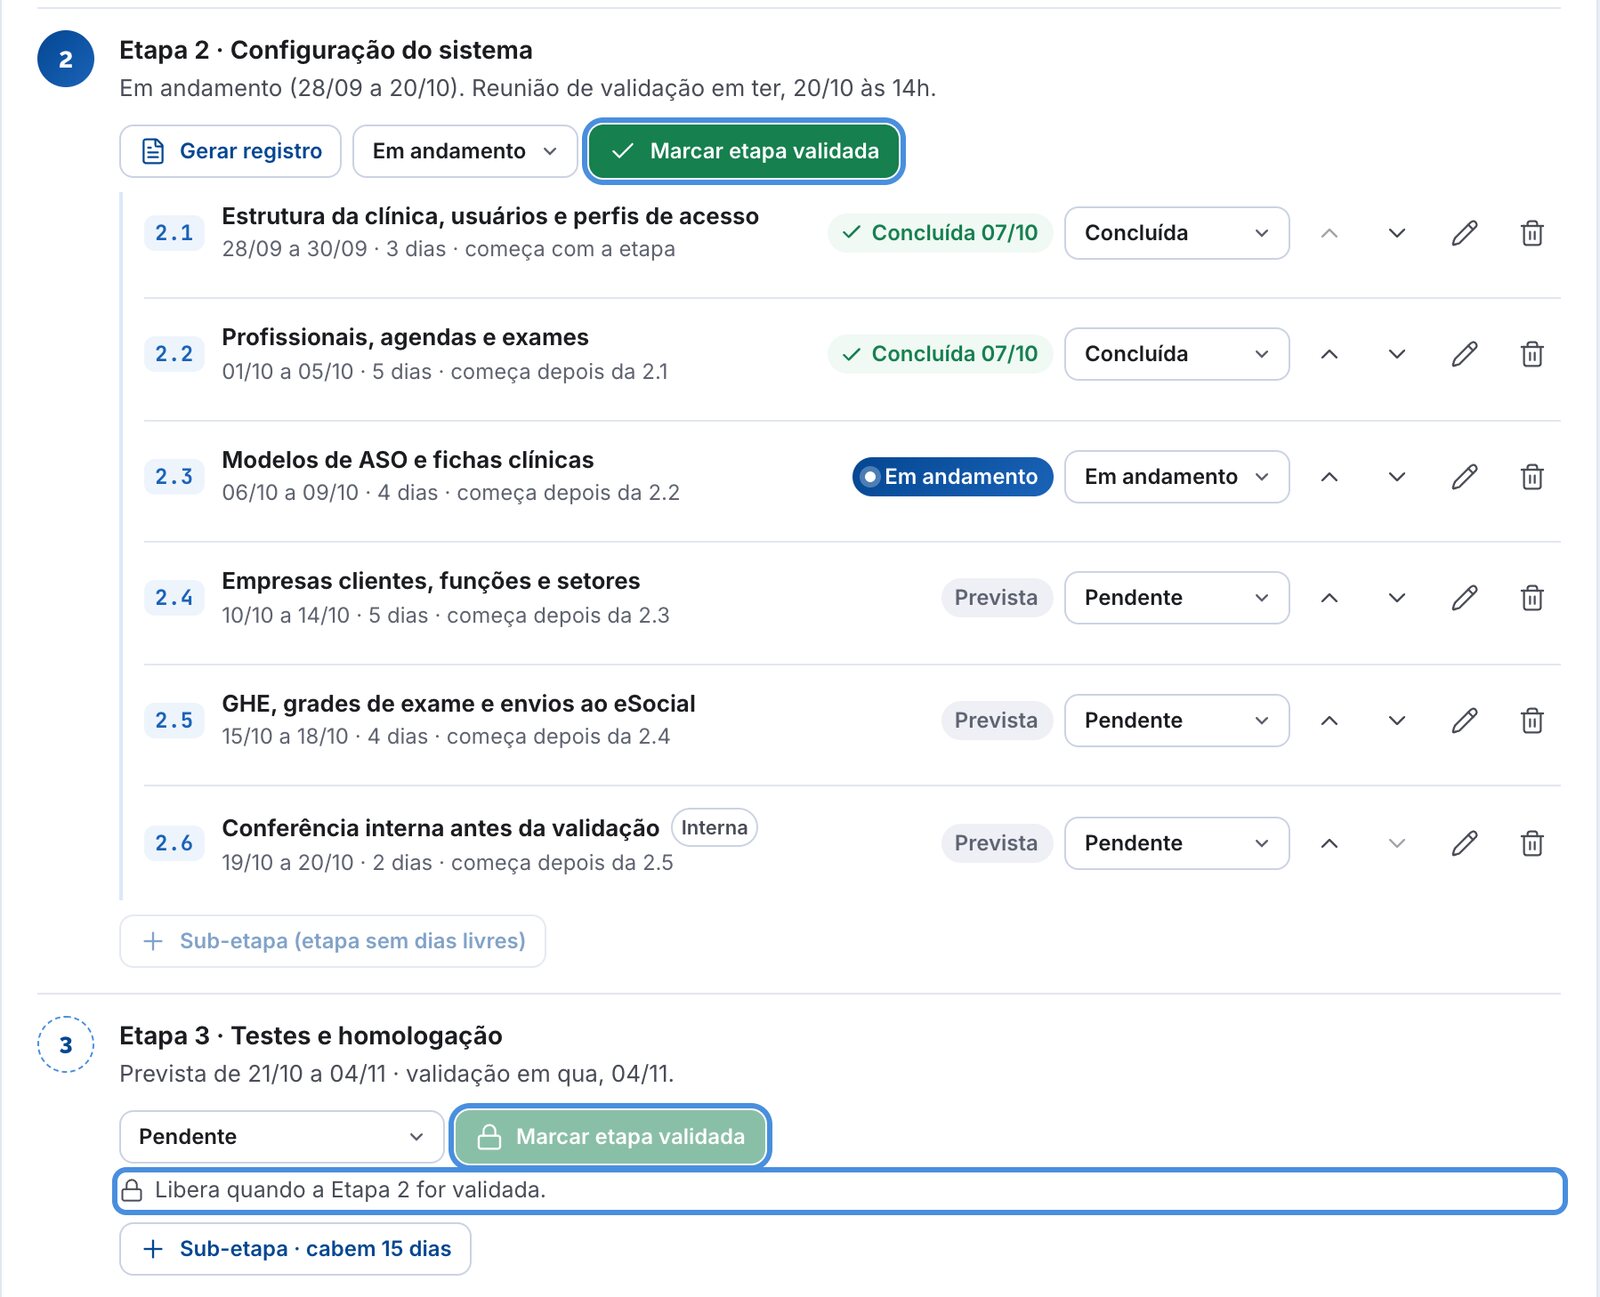Move sub-etapa 2.4 down
The height and width of the screenshot is (1297, 1600).
tap(1397, 598)
